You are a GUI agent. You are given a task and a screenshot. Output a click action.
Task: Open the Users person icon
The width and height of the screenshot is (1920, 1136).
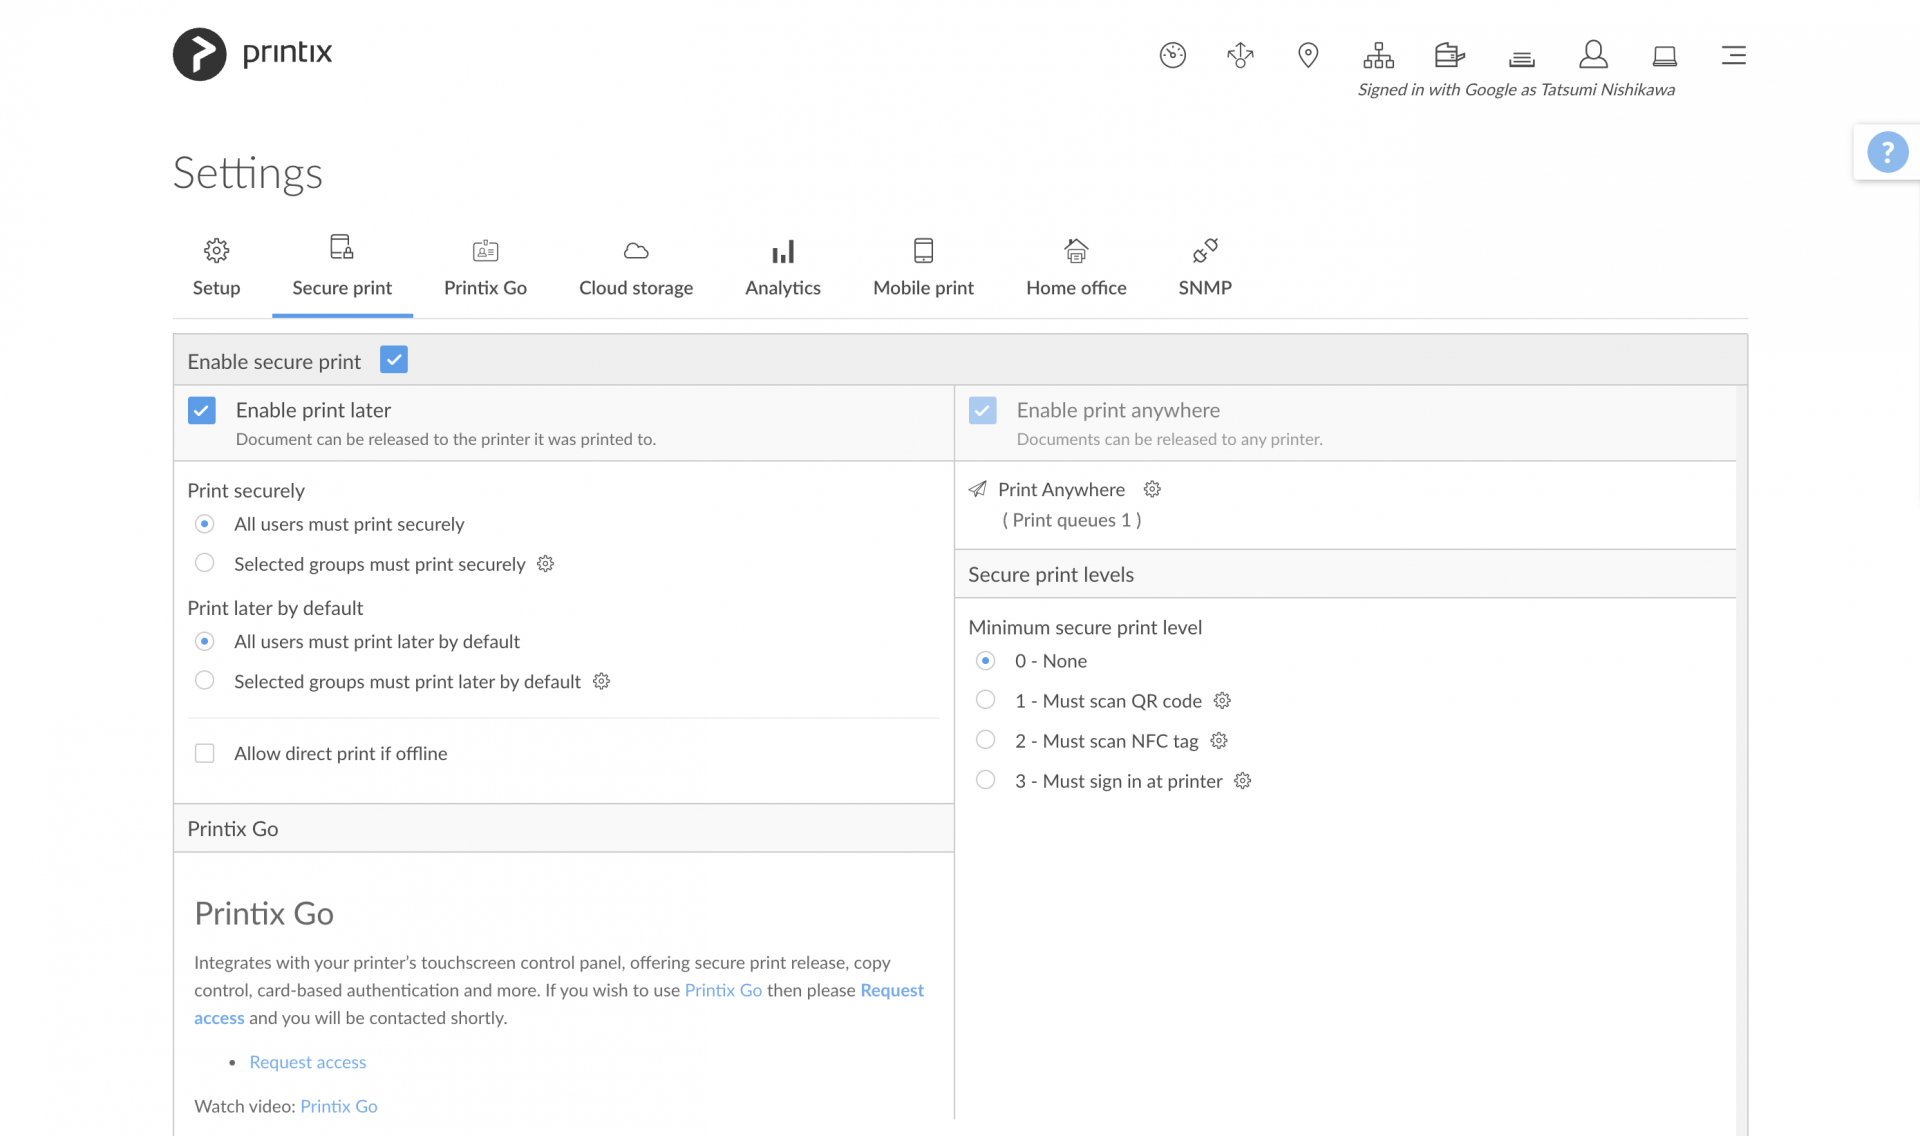pos(1592,55)
